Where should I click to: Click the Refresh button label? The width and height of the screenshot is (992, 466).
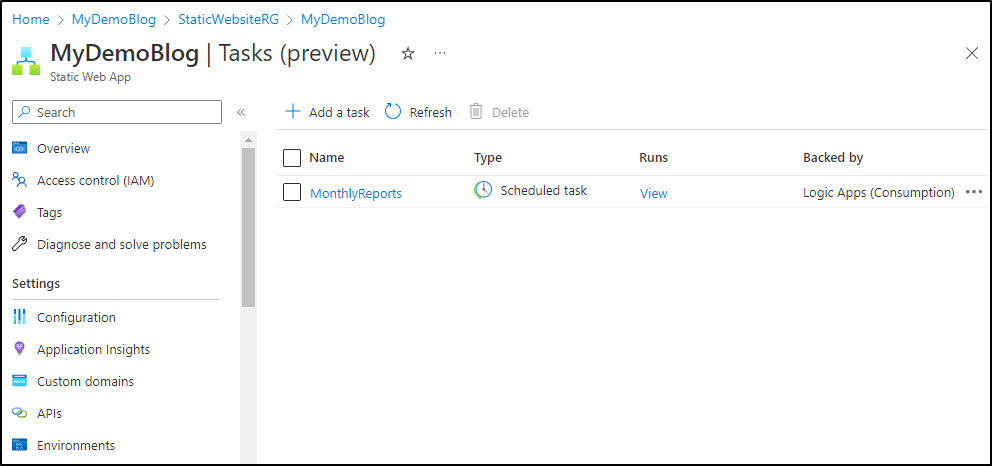click(430, 113)
